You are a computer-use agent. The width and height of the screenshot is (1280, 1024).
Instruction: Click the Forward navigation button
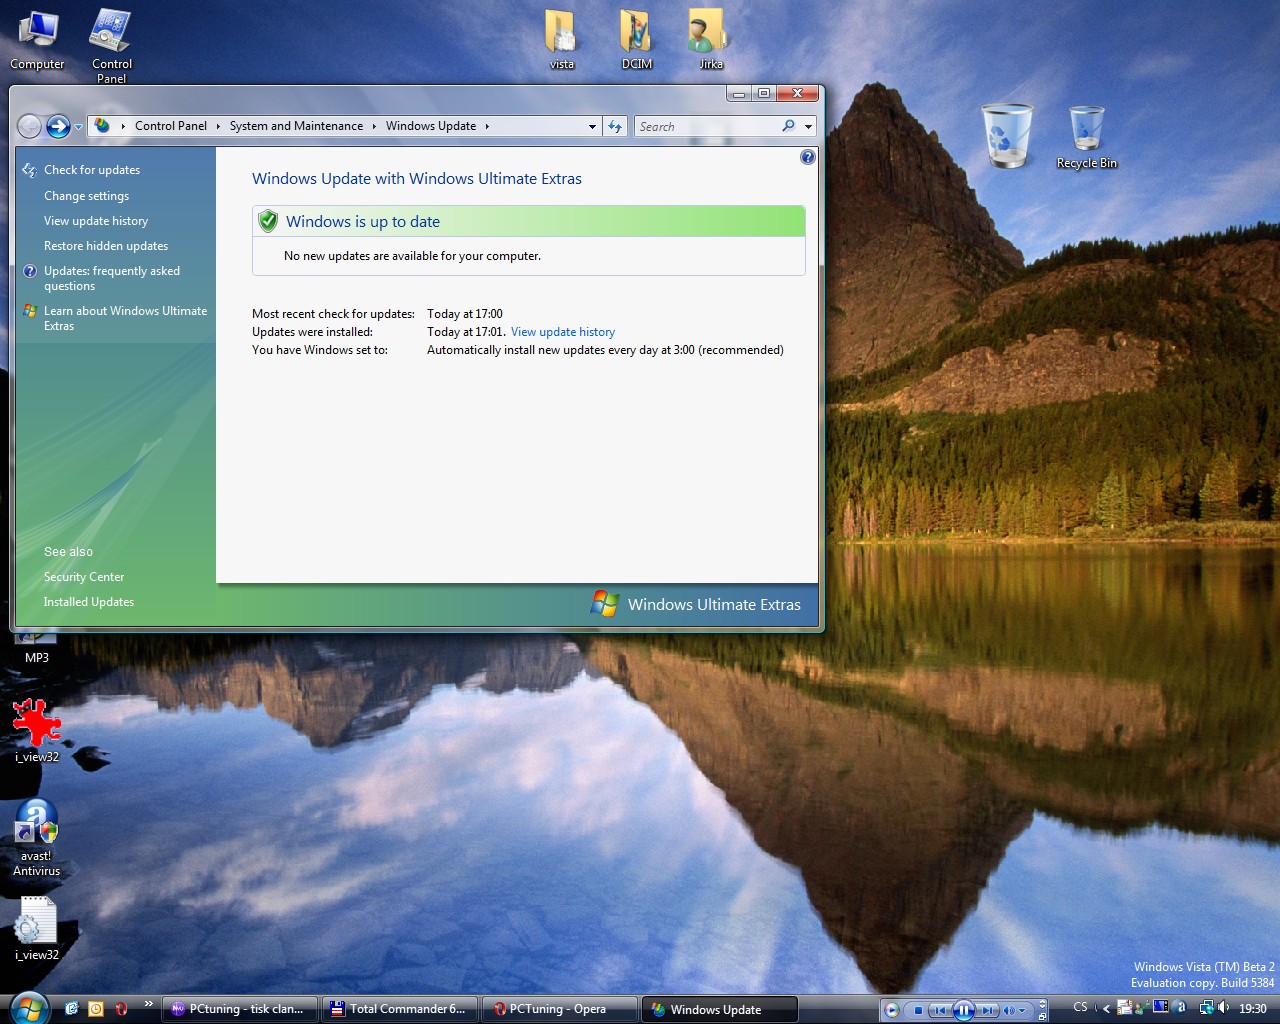pos(58,126)
